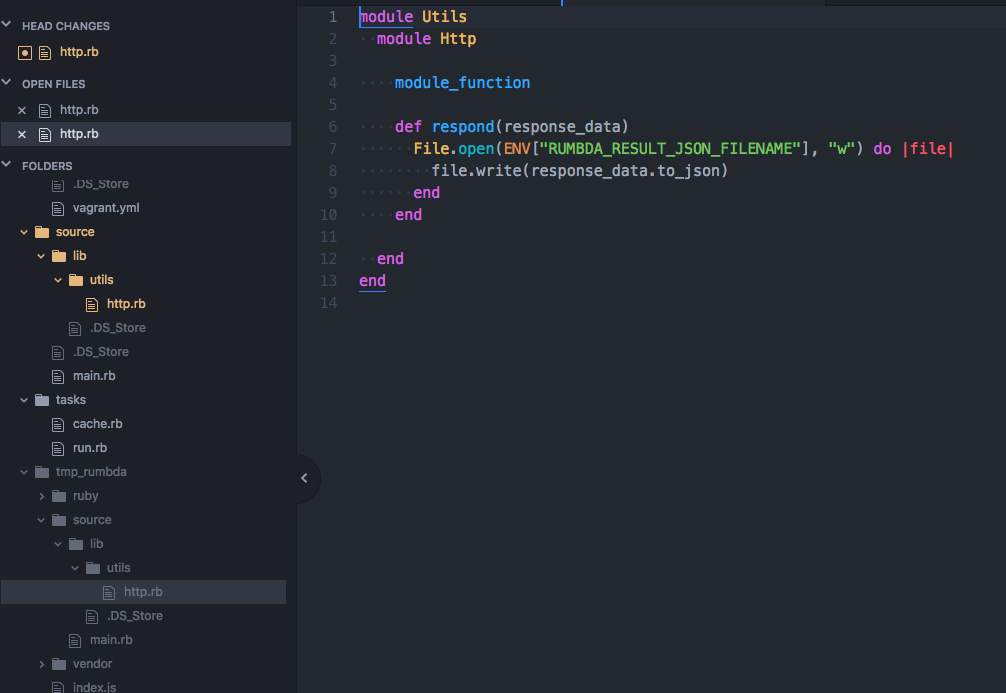Click the "RUMBDA_RESULT_JSON_FILENAME" string

670,149
